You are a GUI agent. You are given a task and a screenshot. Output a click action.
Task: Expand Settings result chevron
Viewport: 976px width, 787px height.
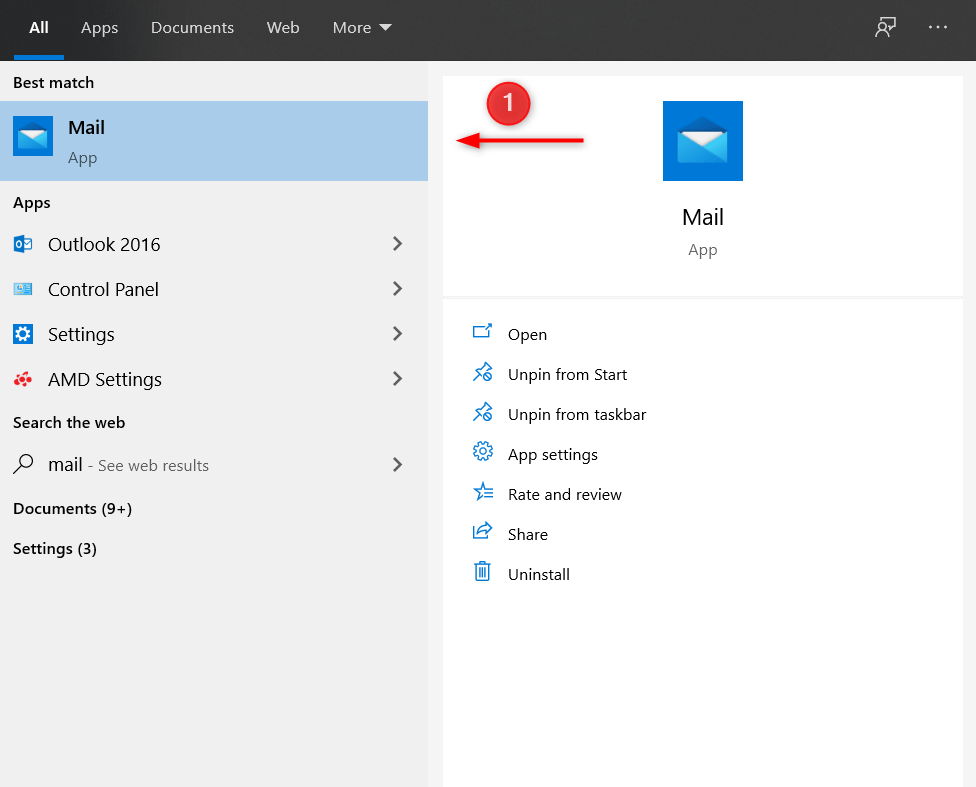[397, 334]
